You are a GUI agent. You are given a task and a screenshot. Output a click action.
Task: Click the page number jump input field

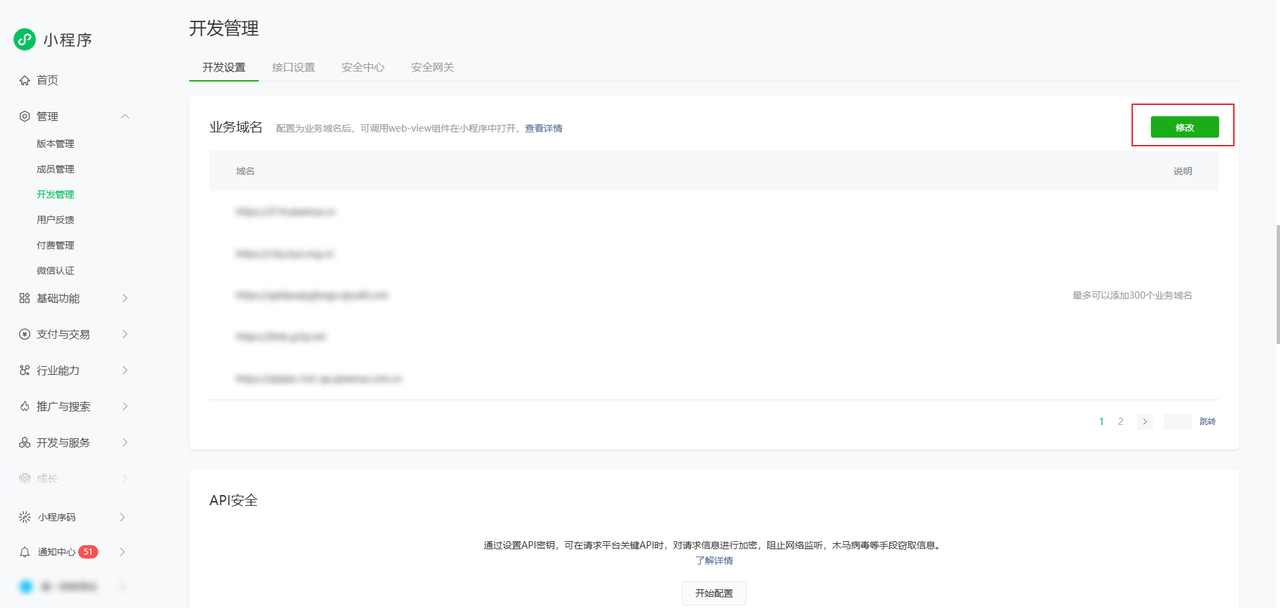click(1177, 422)
